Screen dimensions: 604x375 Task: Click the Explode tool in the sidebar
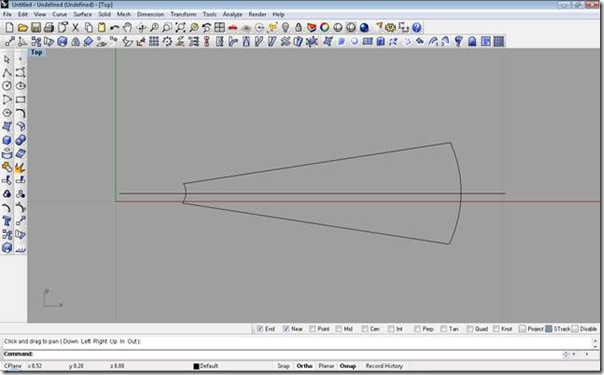tap(20, 167)
